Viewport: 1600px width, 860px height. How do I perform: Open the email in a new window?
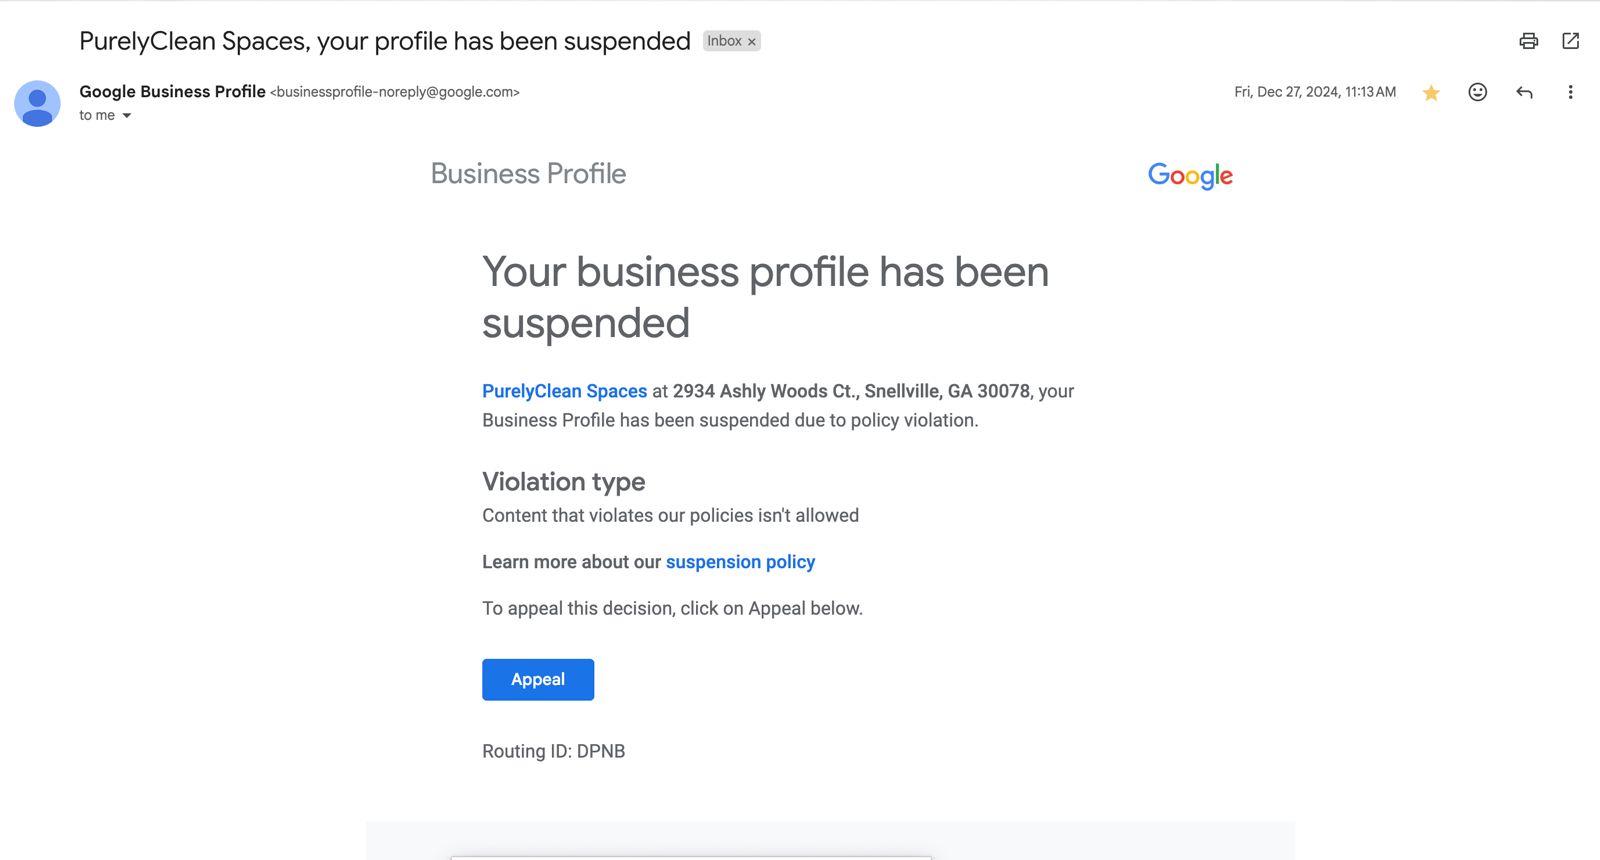click(x=1571, y=41)
